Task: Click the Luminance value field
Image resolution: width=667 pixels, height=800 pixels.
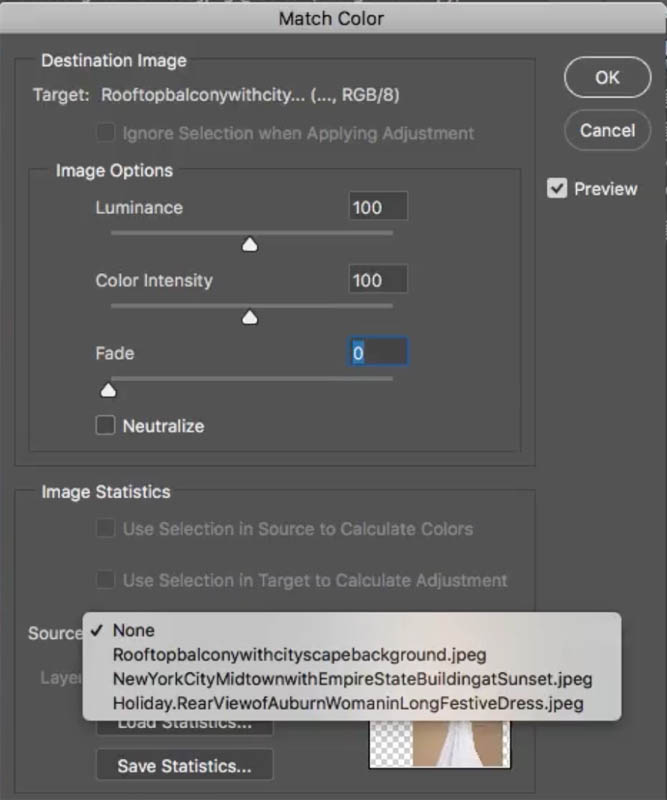Action: (x=378, y=207)
